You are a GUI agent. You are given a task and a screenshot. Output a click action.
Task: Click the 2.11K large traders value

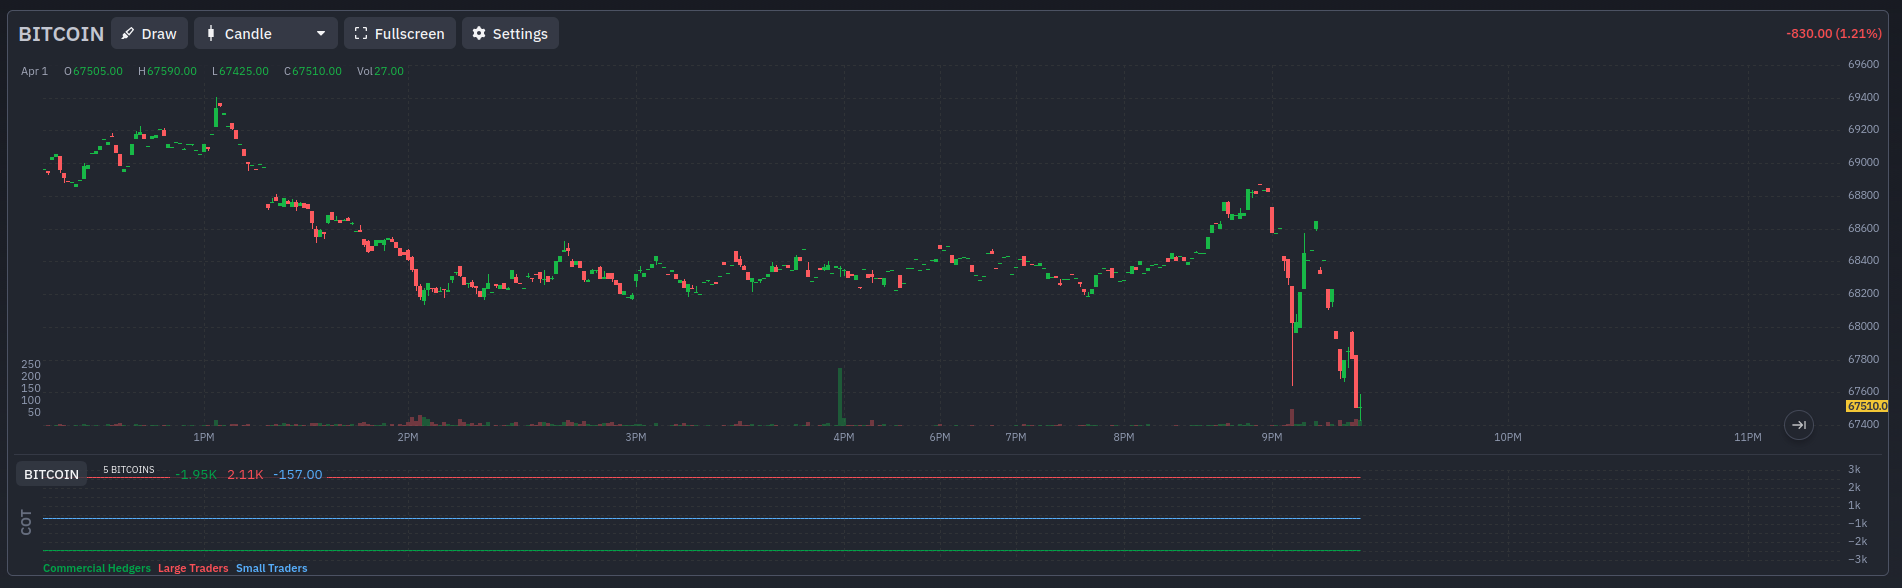click(x=245, y=474)
